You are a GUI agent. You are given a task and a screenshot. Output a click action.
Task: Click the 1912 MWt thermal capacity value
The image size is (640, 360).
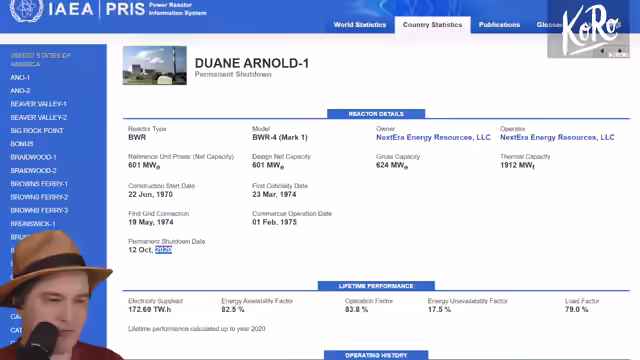pos(517,165)
